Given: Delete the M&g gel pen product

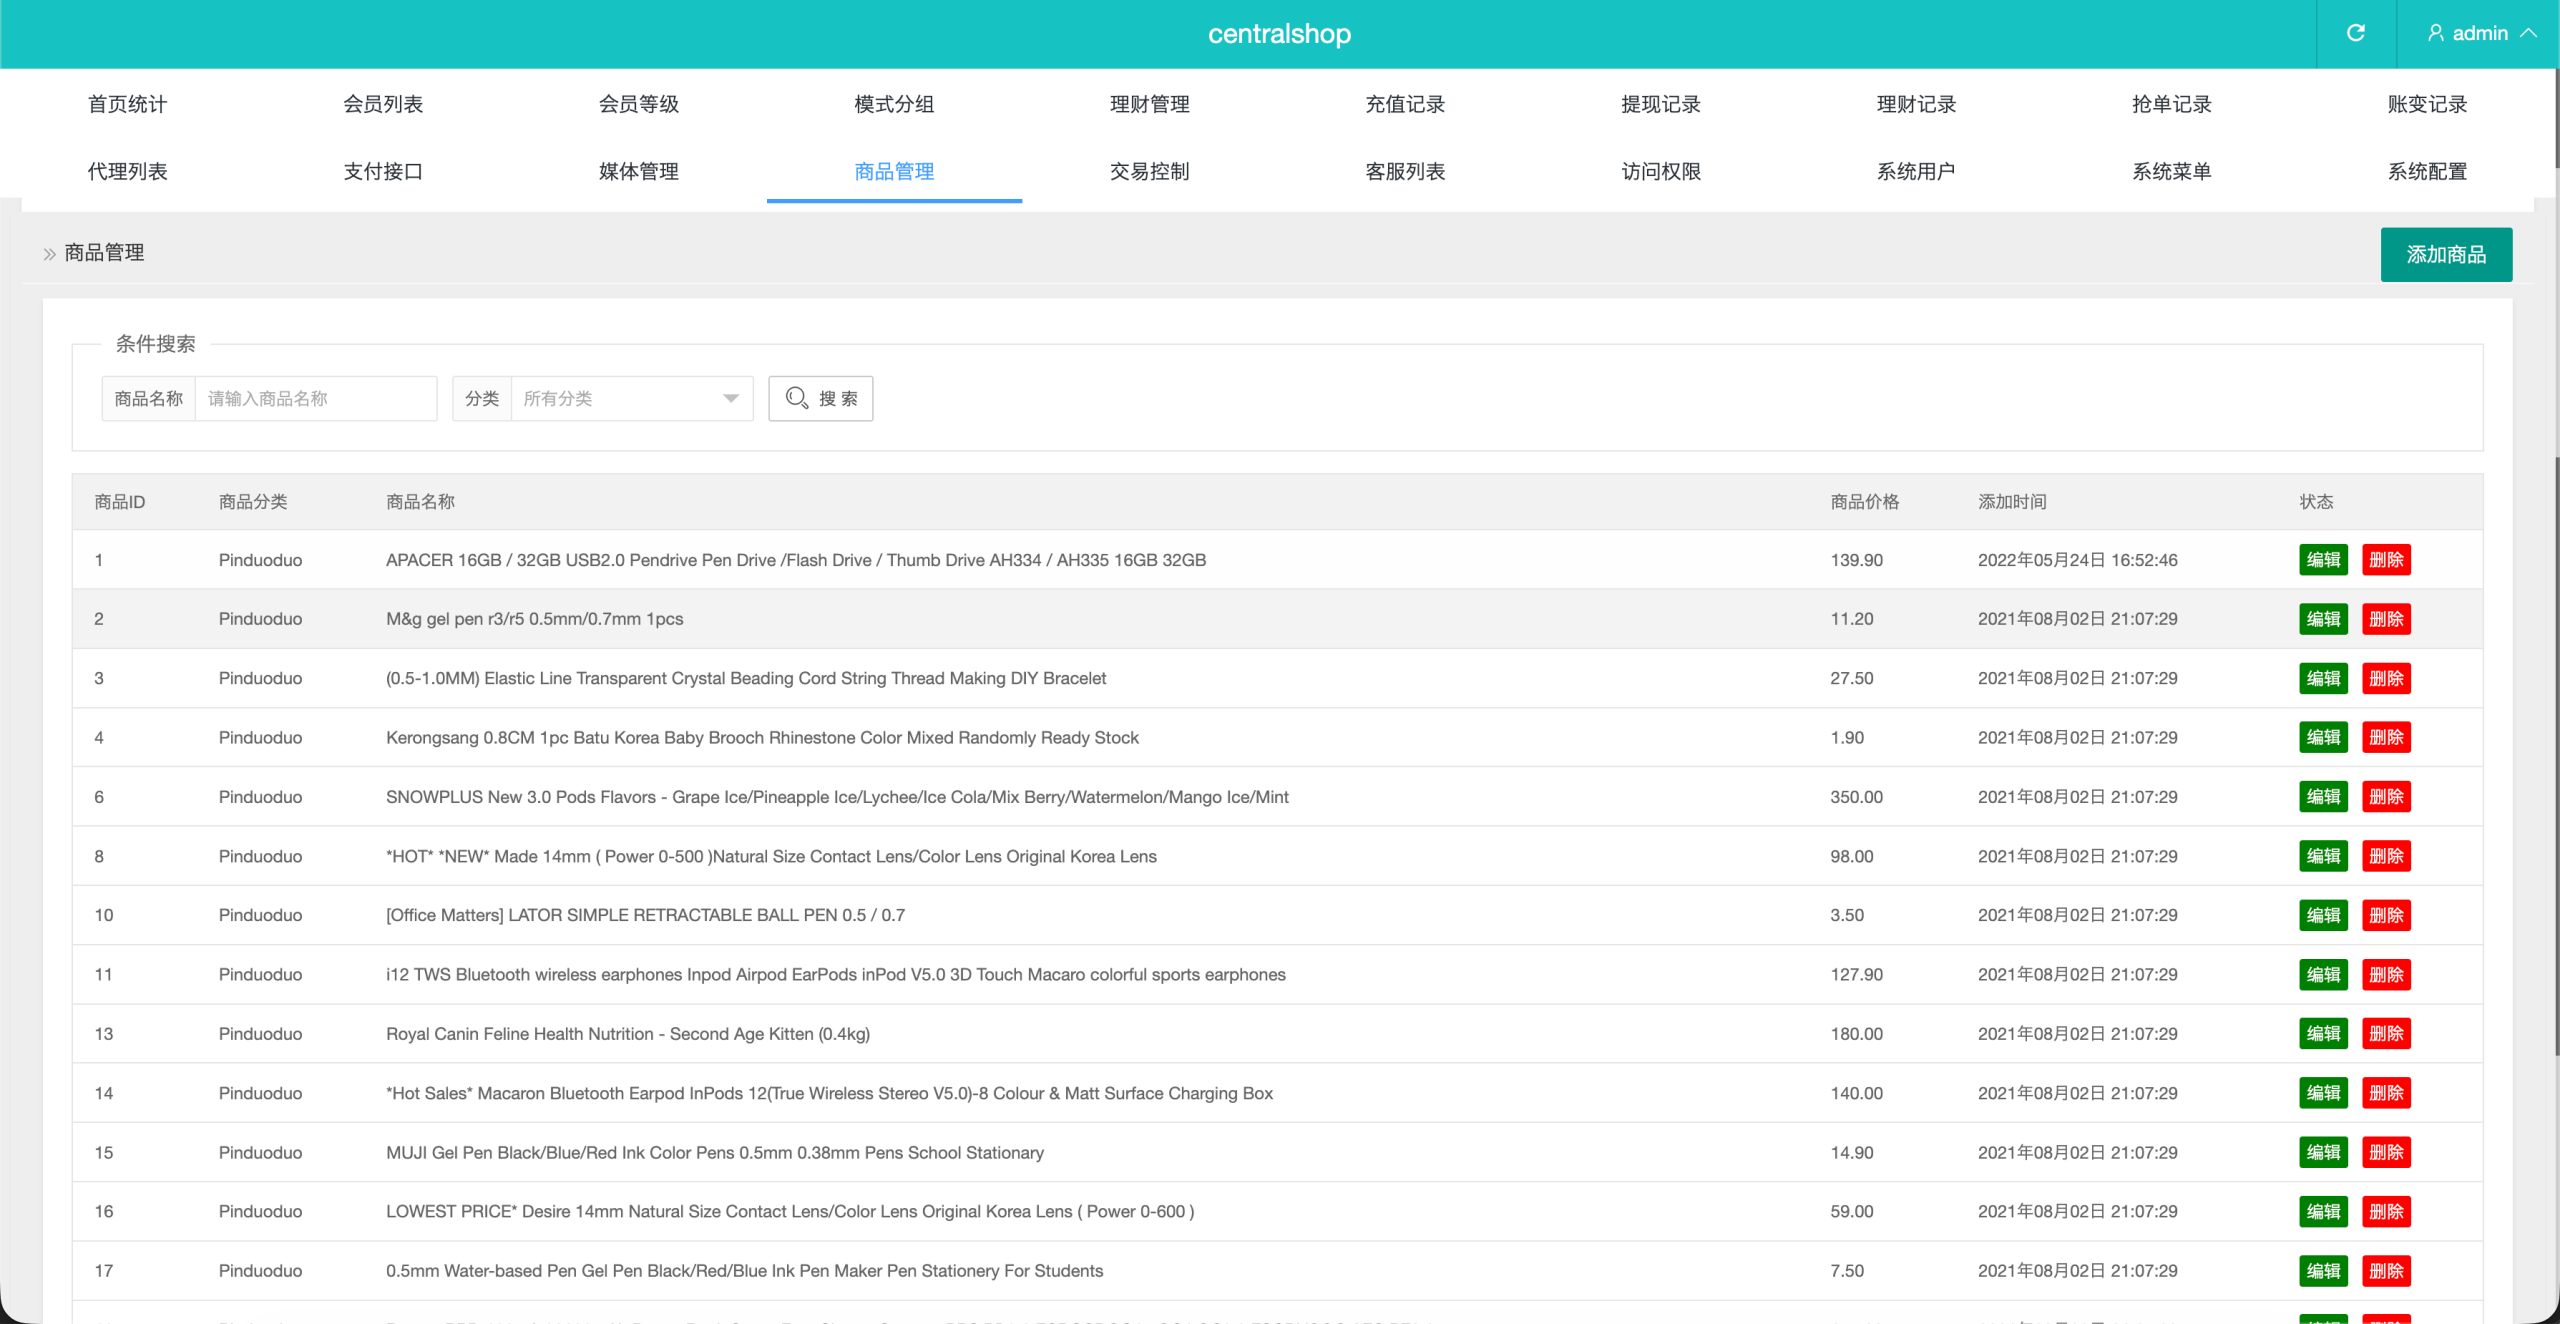Looking at the screenshot, I should point(2385,619).
